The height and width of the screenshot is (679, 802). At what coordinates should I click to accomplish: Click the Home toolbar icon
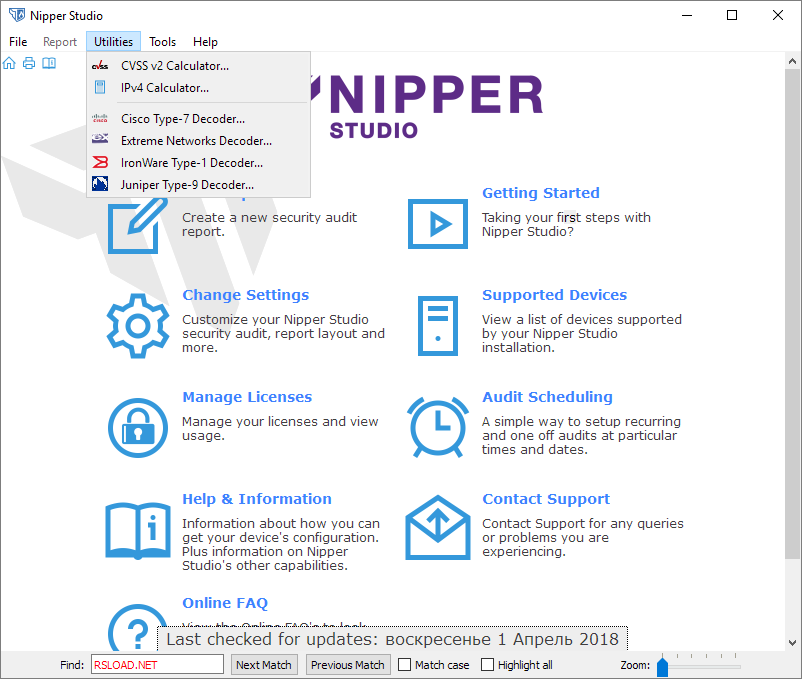coord(9,63)
